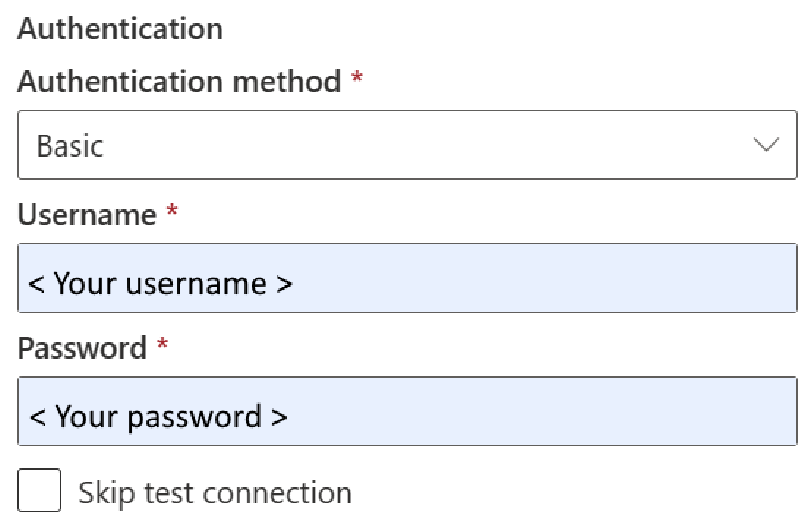
Task: Click the chevron arrow in Authentication method dropdown
Action: click(x=765, y=146)
